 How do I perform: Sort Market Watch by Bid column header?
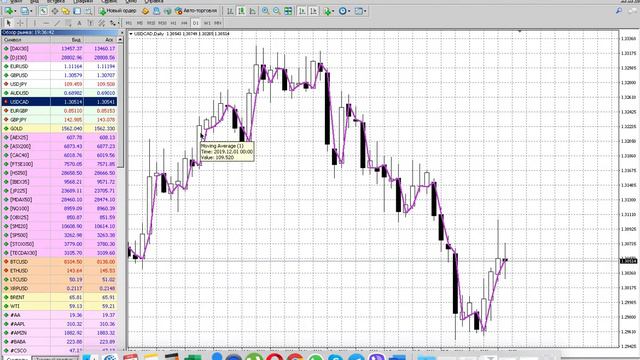click(67, 40)
